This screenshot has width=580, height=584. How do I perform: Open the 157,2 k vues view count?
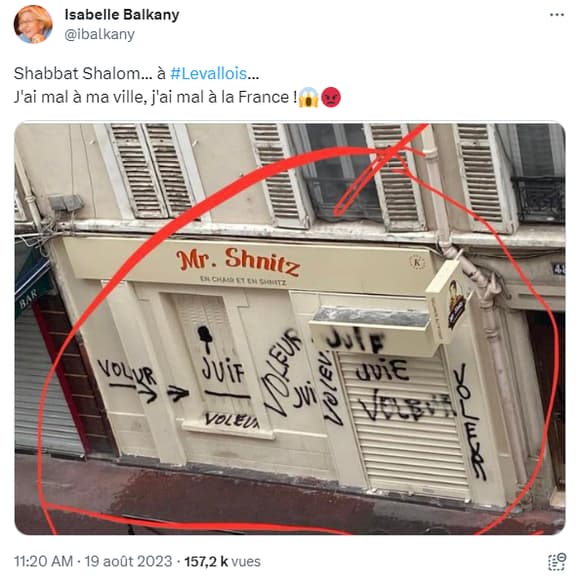(x=222, y=561)
